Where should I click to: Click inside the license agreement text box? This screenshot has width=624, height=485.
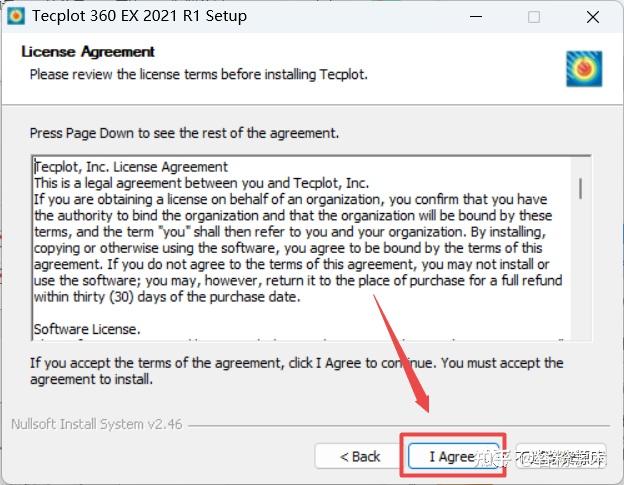[300, 250]
